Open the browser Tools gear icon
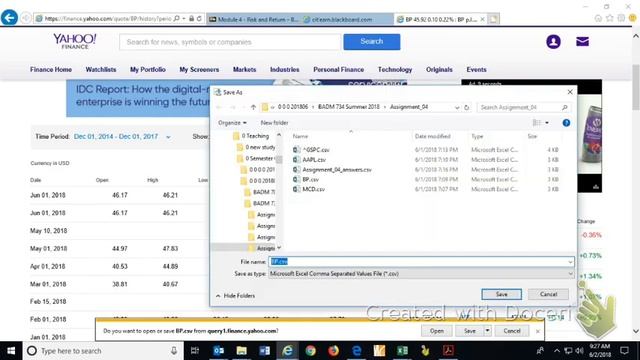The height and width of the screenshot is (360, 640). click(621, 18)
